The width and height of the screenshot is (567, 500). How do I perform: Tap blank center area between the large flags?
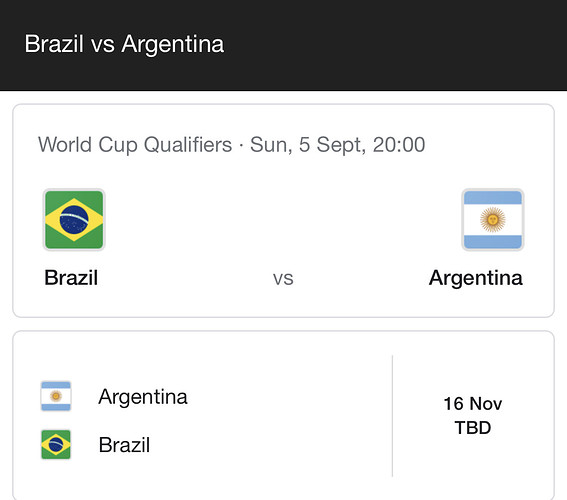[283, 219]
